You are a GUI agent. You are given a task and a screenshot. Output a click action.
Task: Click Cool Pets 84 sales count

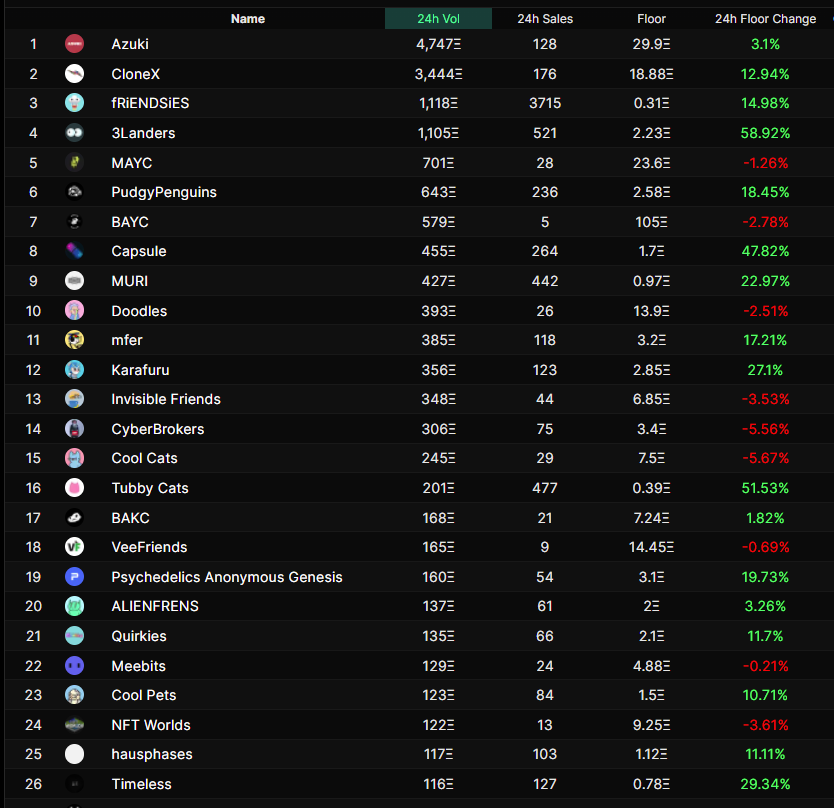[x=545, y=694]
